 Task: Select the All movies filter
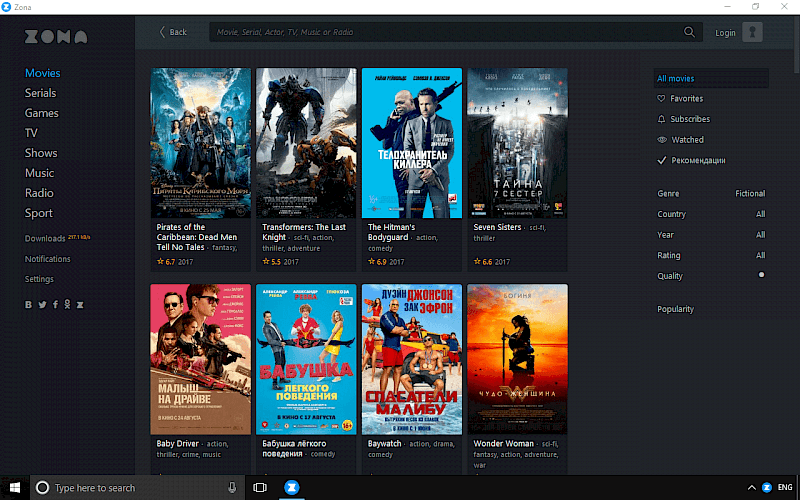711,79
